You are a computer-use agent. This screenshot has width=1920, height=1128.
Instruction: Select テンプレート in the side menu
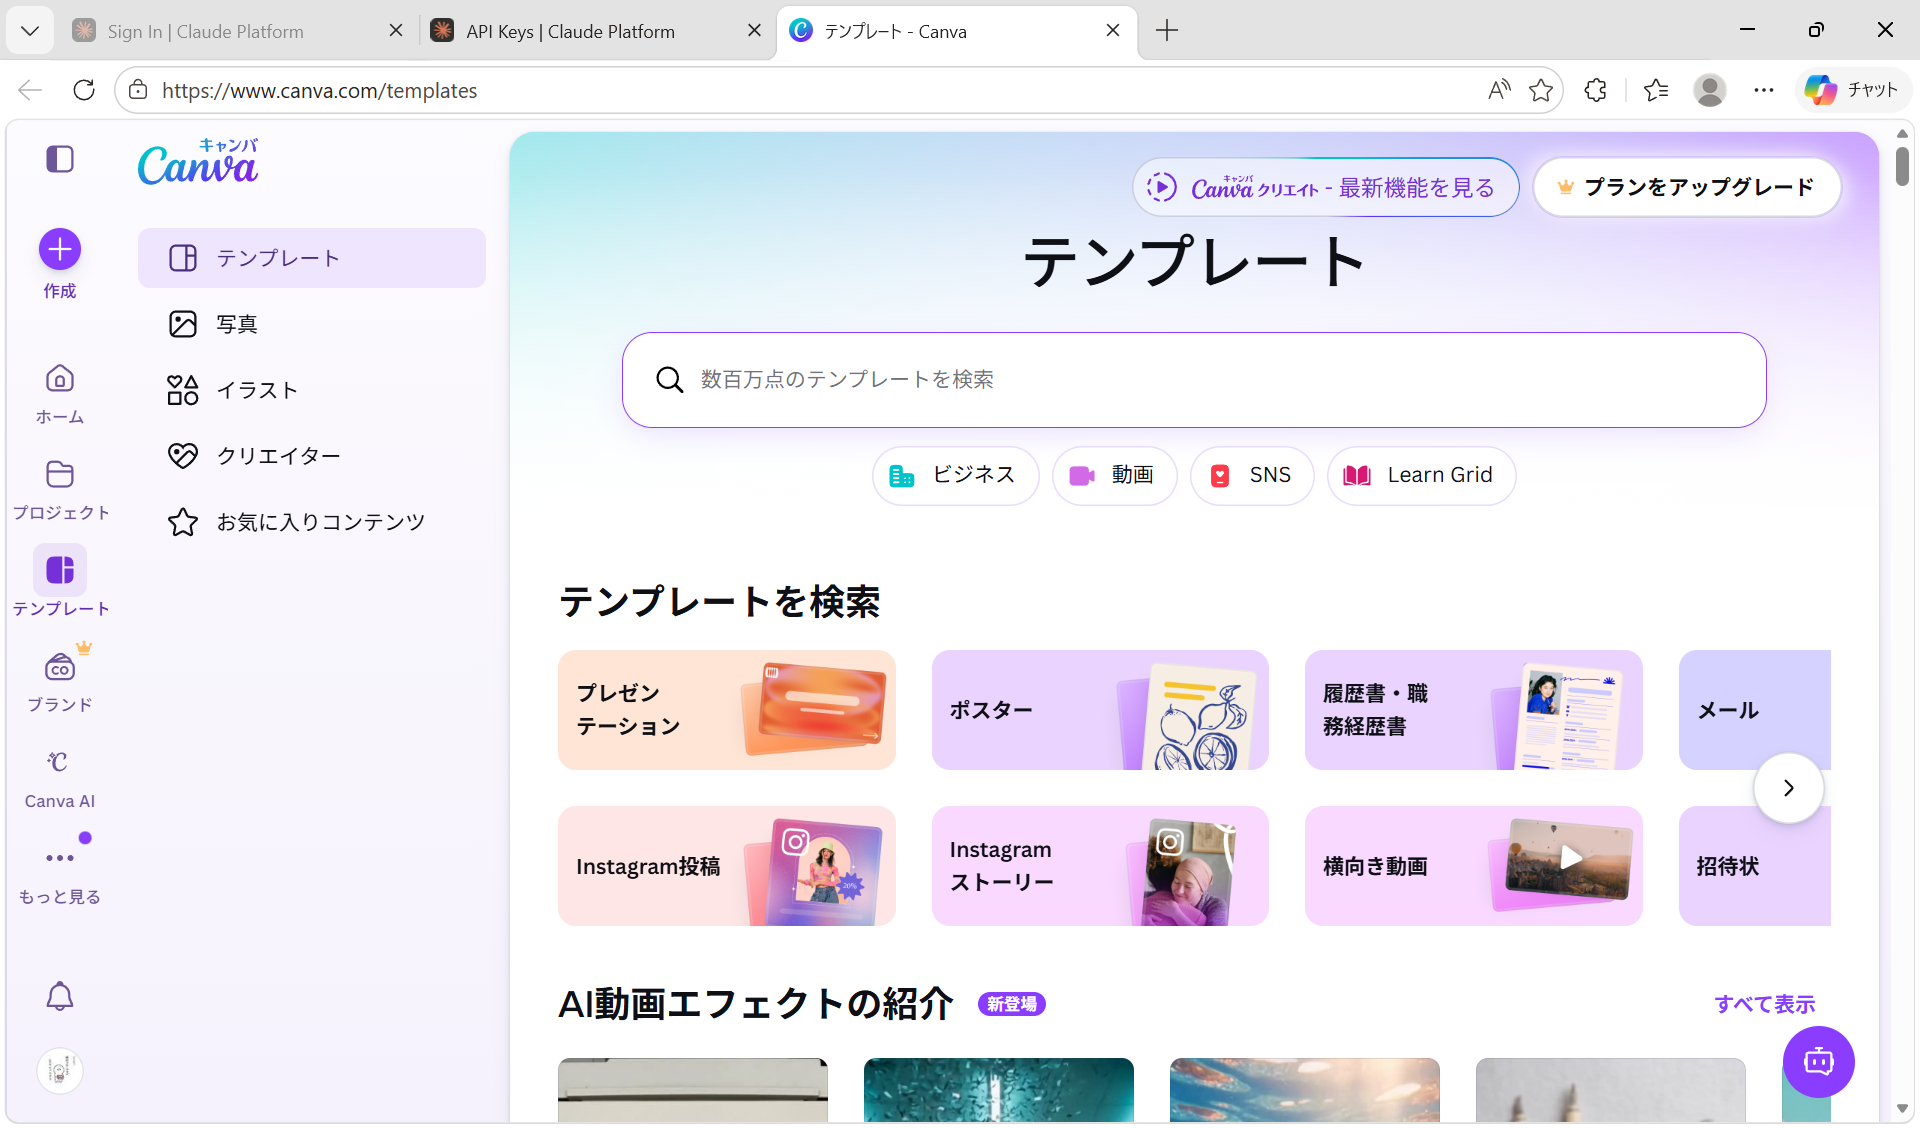pyautogui.click(x=312, y=258)
